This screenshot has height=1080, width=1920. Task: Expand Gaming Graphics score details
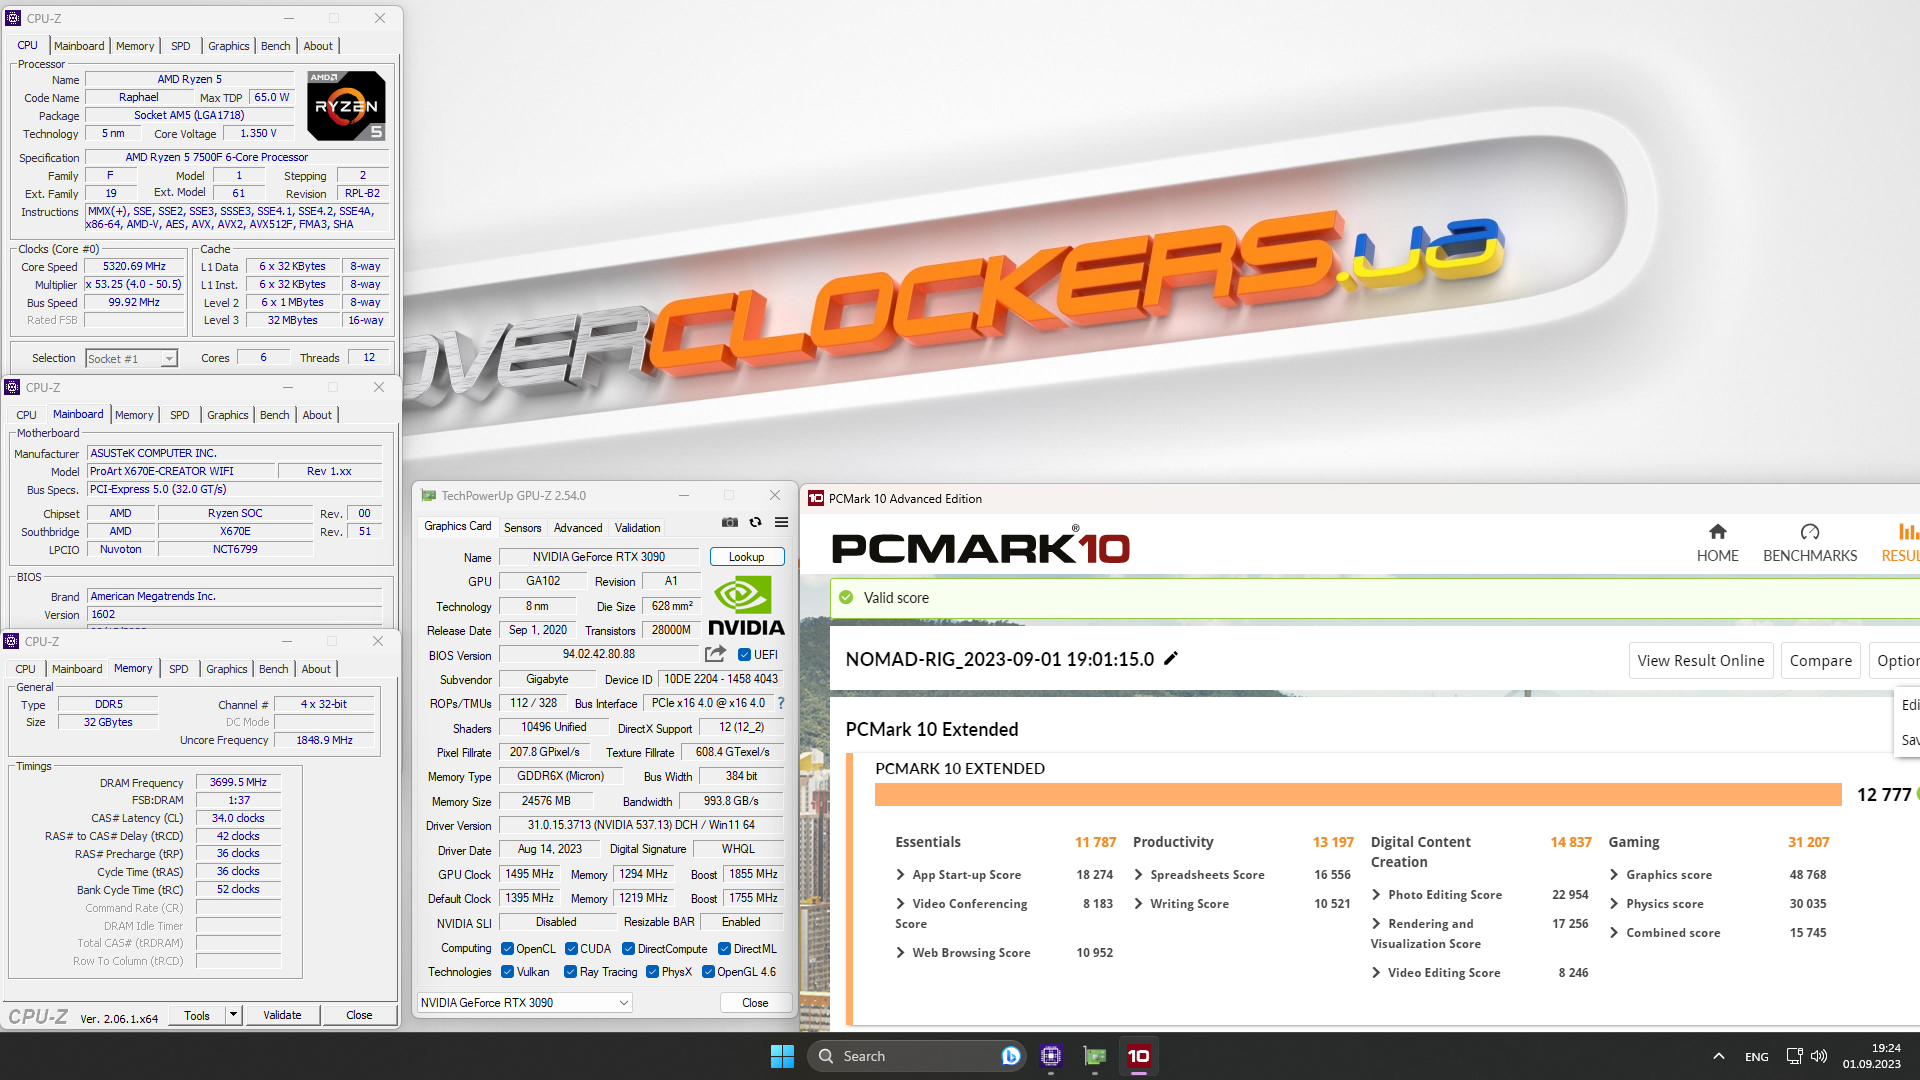click(x=1614, y=875)
